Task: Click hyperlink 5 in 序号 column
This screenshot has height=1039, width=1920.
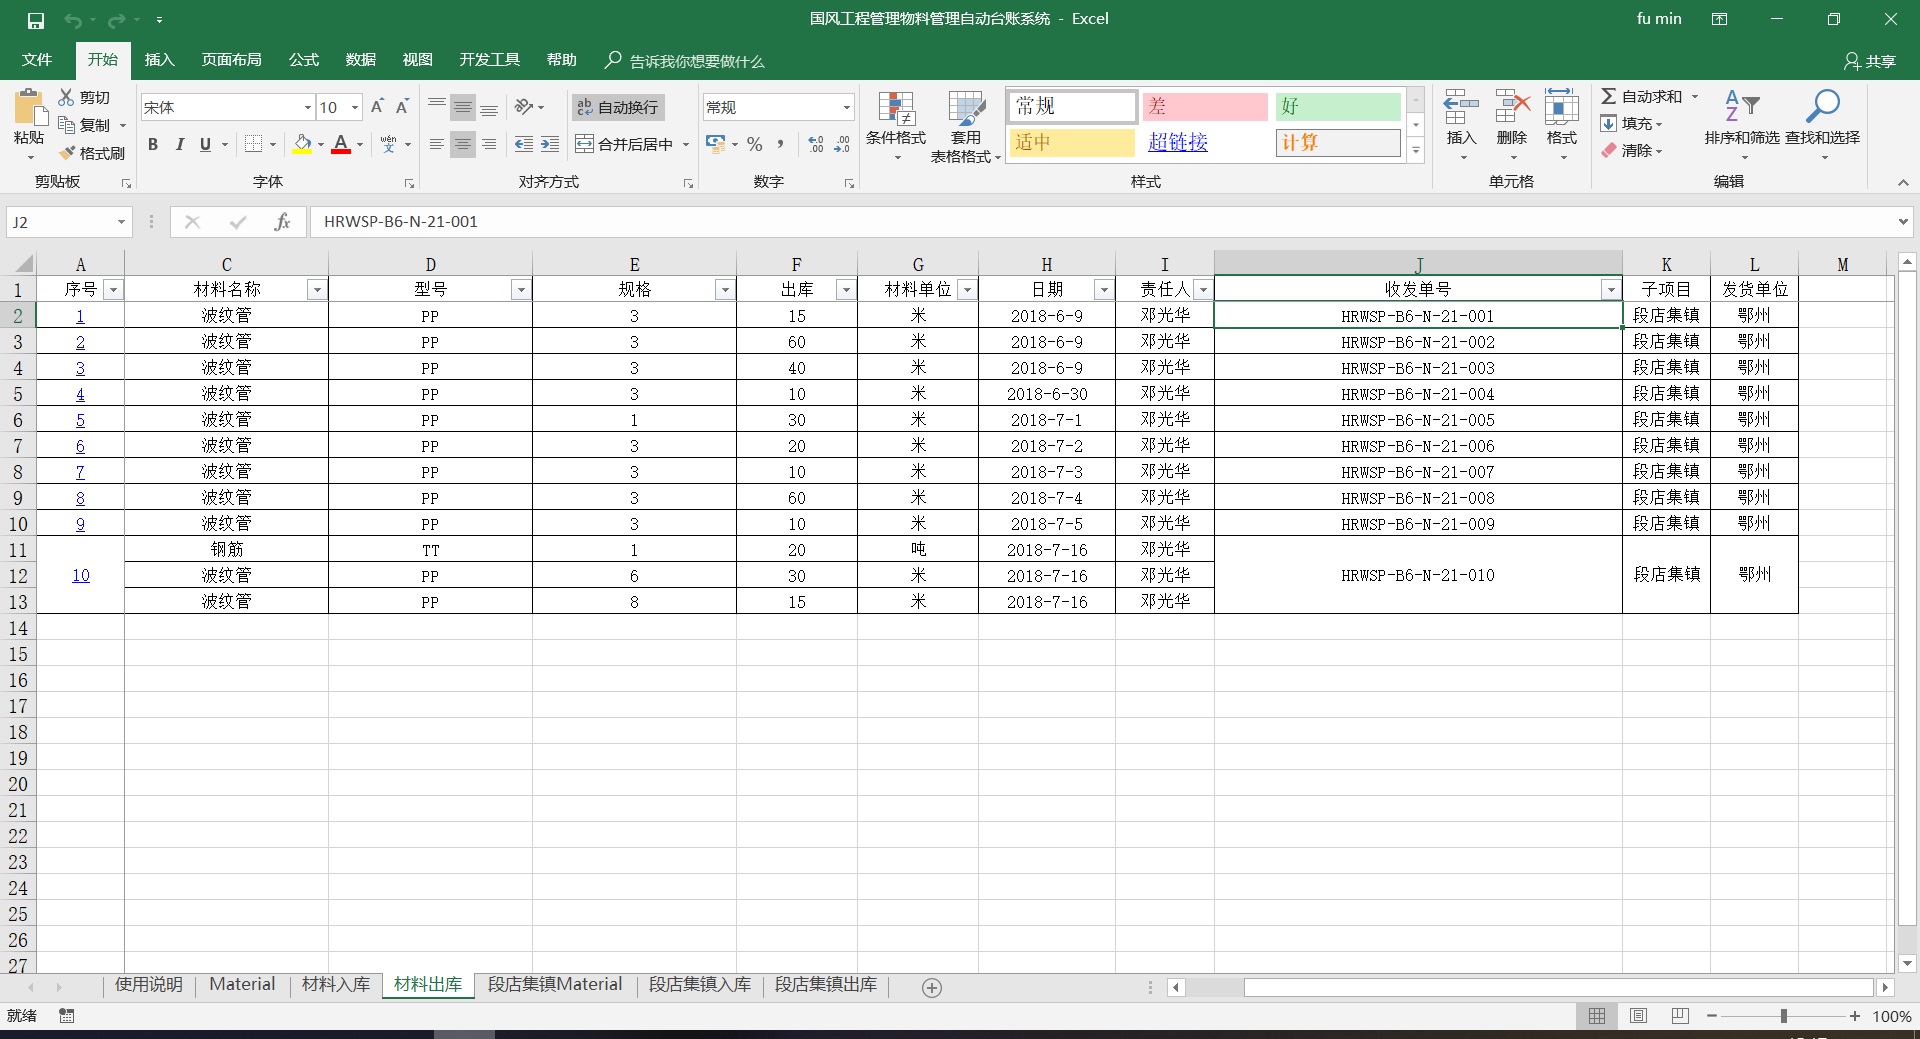Action: click(x=80, y=420)
